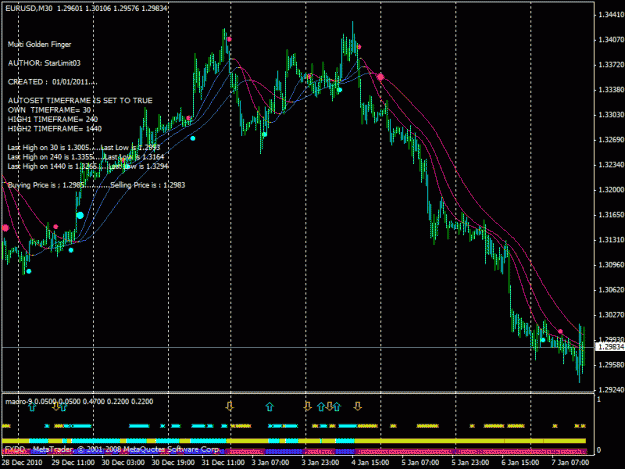Click the 1.29240 price scale label
Viewport: 625px width, 469px height.
[x=611, y=390]
